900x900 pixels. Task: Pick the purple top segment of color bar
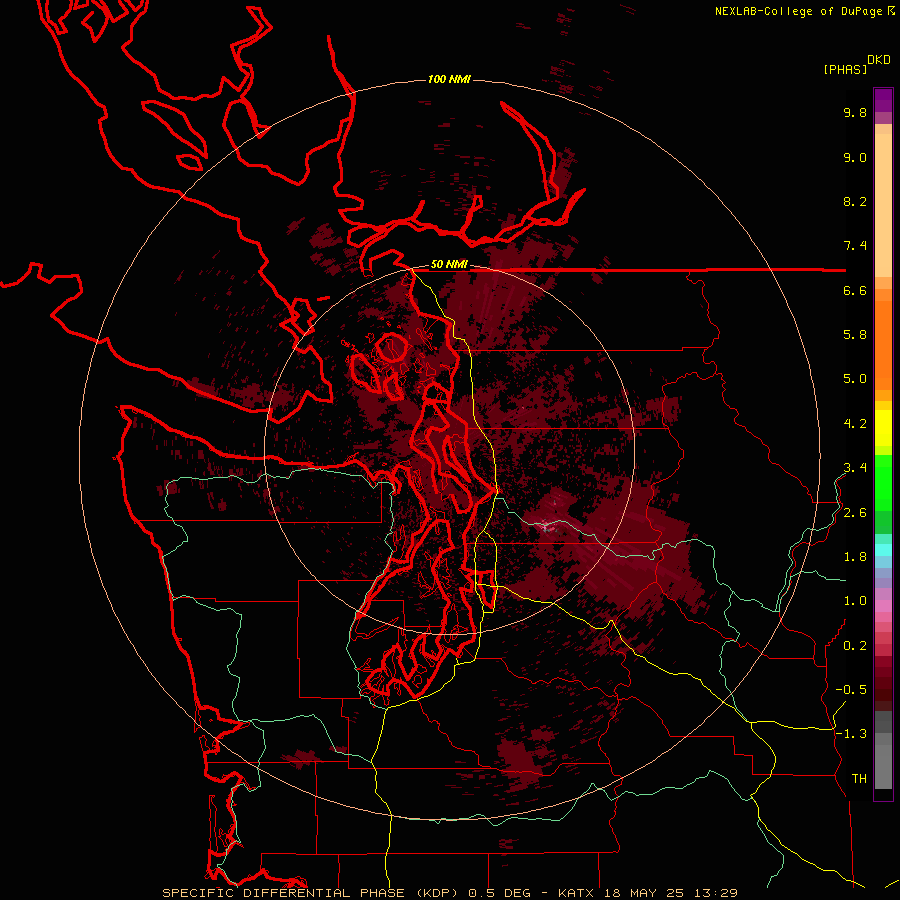883,100
